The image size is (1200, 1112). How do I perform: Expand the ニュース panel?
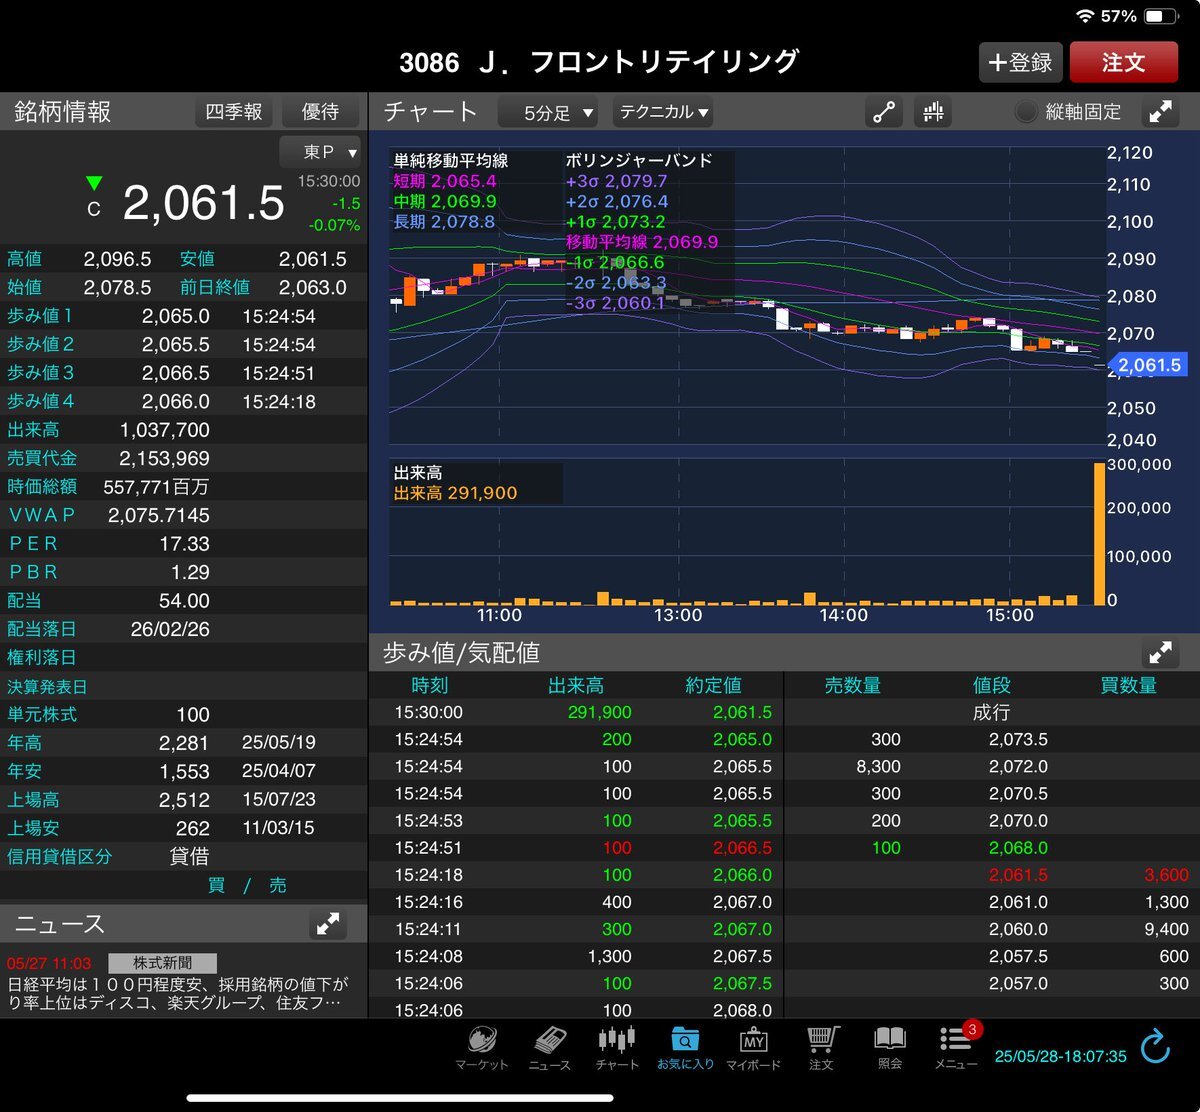click(x=328, y=925)
